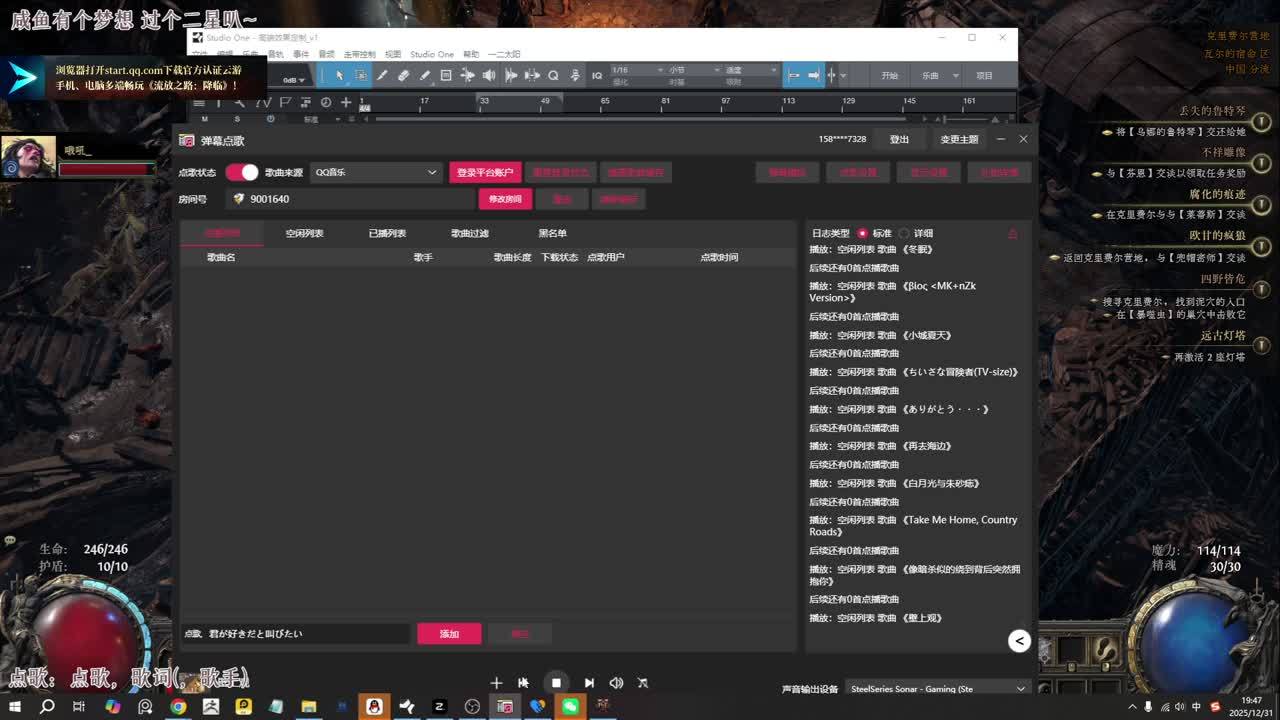This screenshot has width=1280, height=720.
Task: Click the 添加 button
Action: point(449,634)
